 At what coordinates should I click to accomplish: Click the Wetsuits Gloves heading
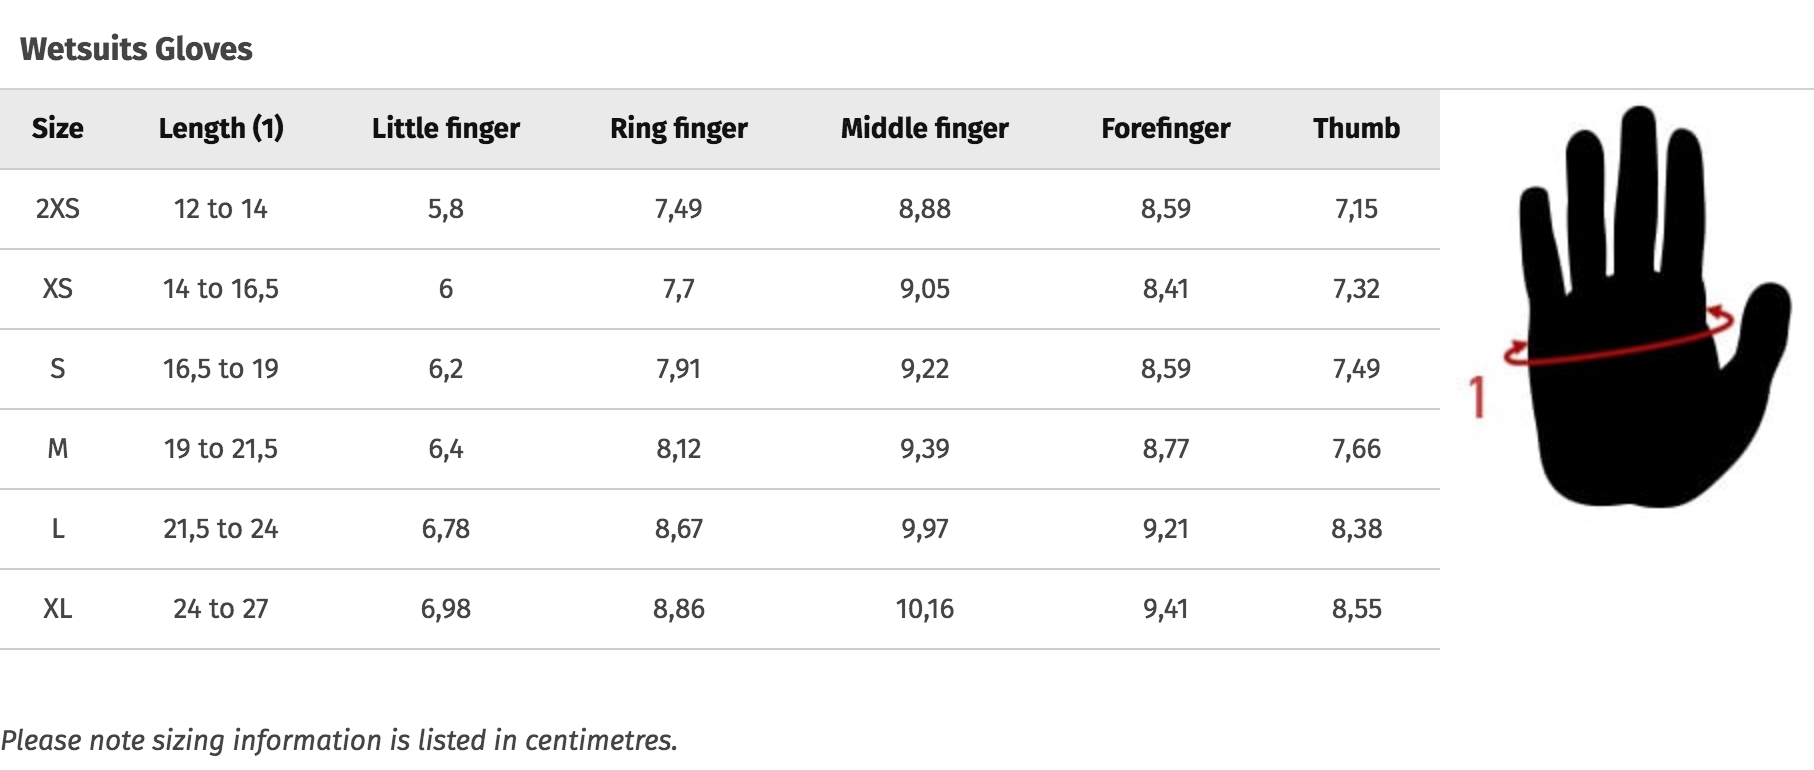136,49
